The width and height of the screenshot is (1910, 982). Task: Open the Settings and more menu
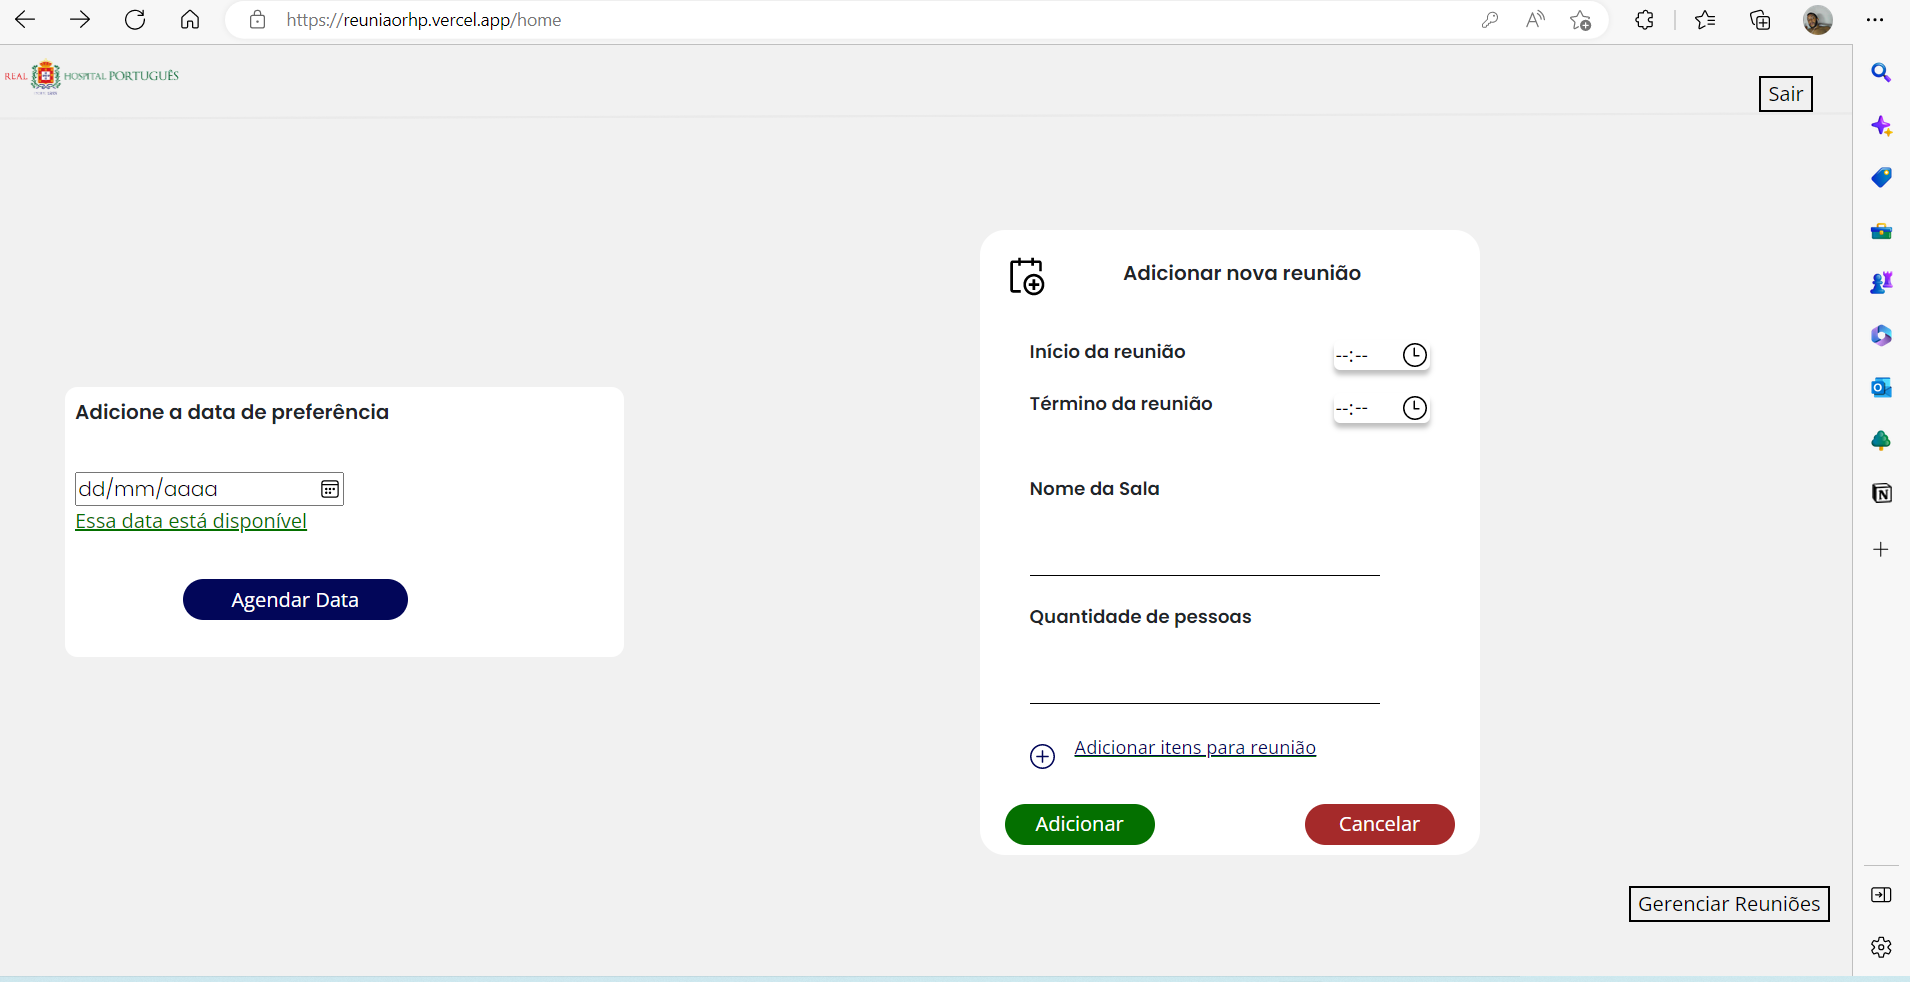[1877, 20]
